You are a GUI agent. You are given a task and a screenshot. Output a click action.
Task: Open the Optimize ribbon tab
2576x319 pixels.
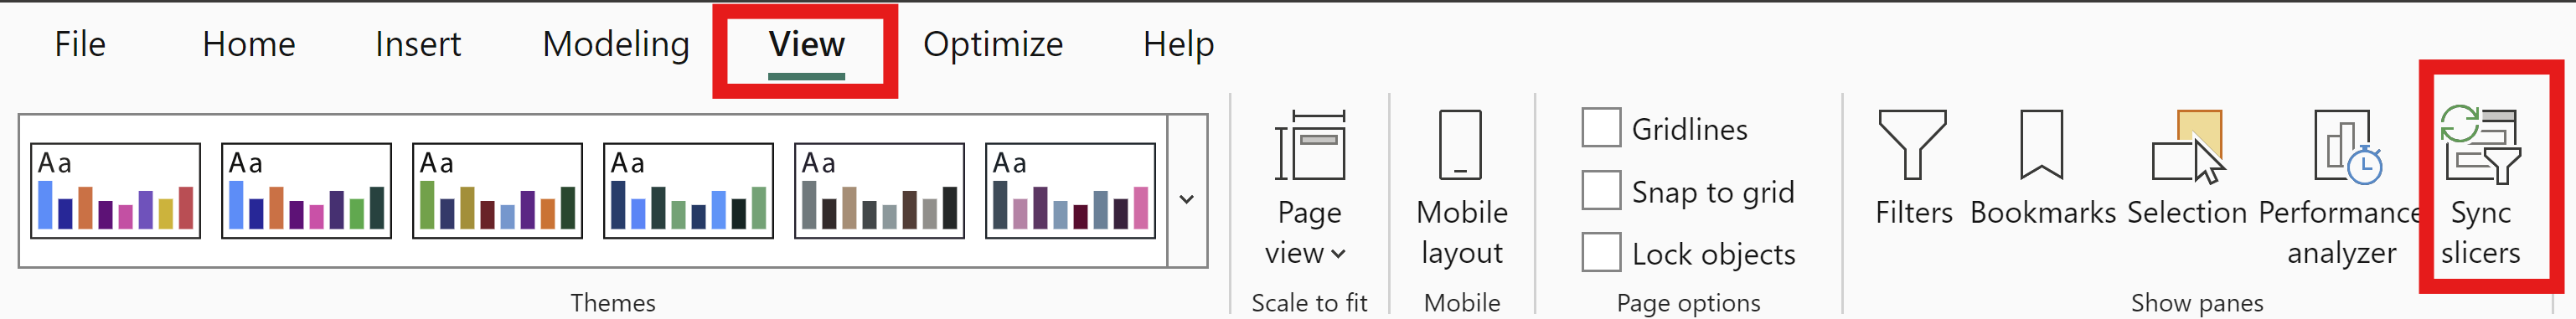pos(993,44)
